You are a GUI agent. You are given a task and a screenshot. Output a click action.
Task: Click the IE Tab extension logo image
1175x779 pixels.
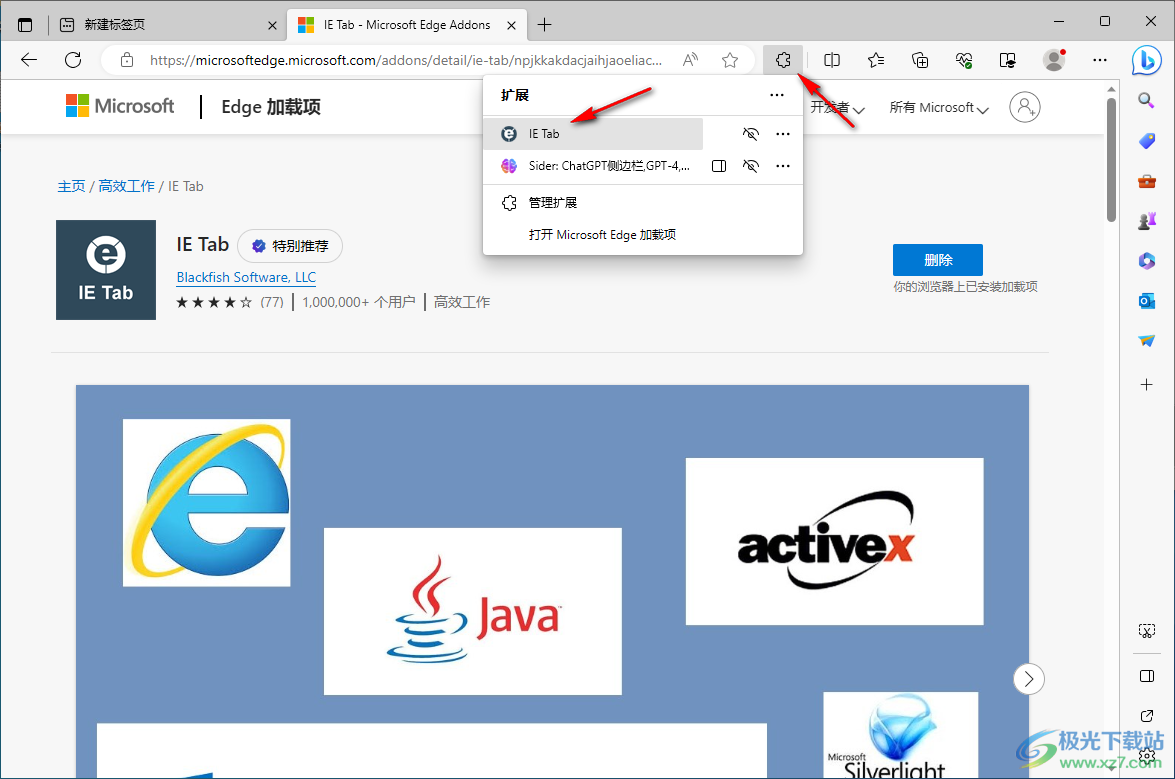click(106, 270)
